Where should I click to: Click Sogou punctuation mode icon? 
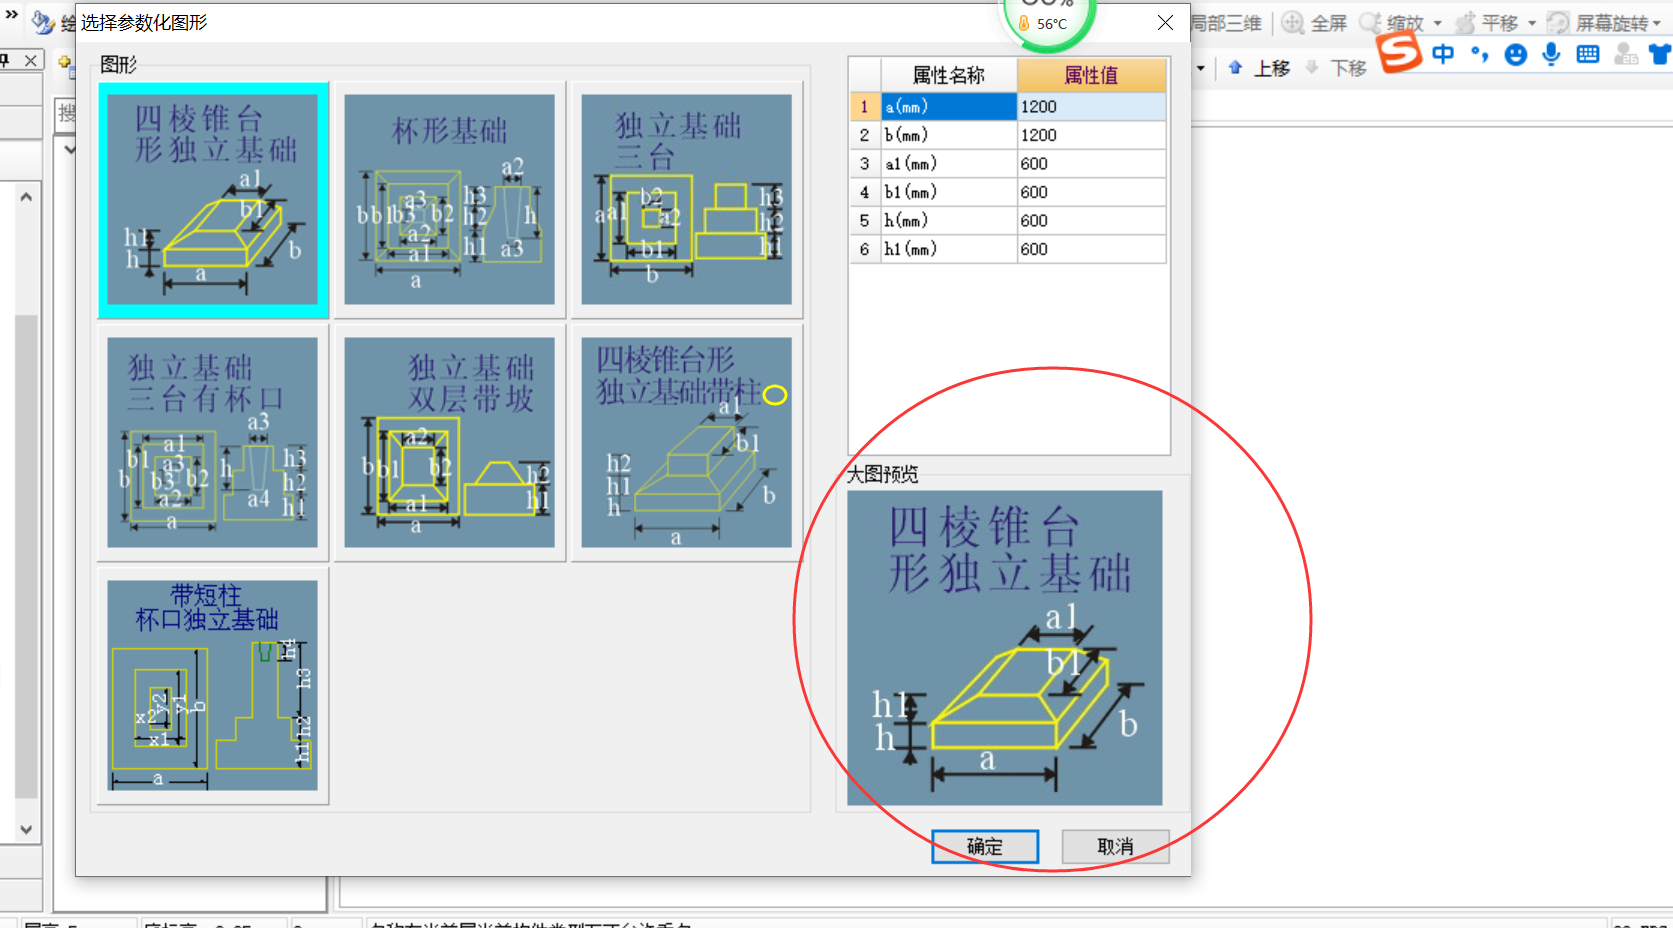1480,54
